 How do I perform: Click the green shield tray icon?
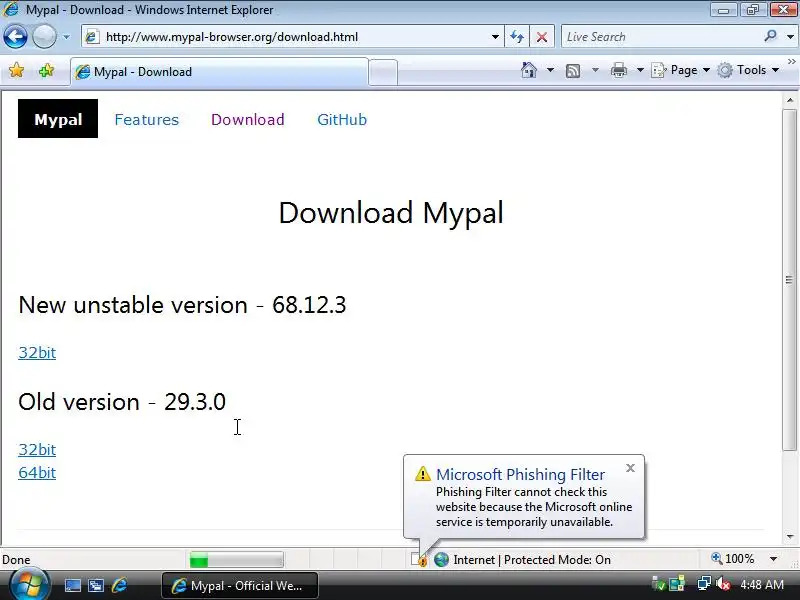point(658,584)
